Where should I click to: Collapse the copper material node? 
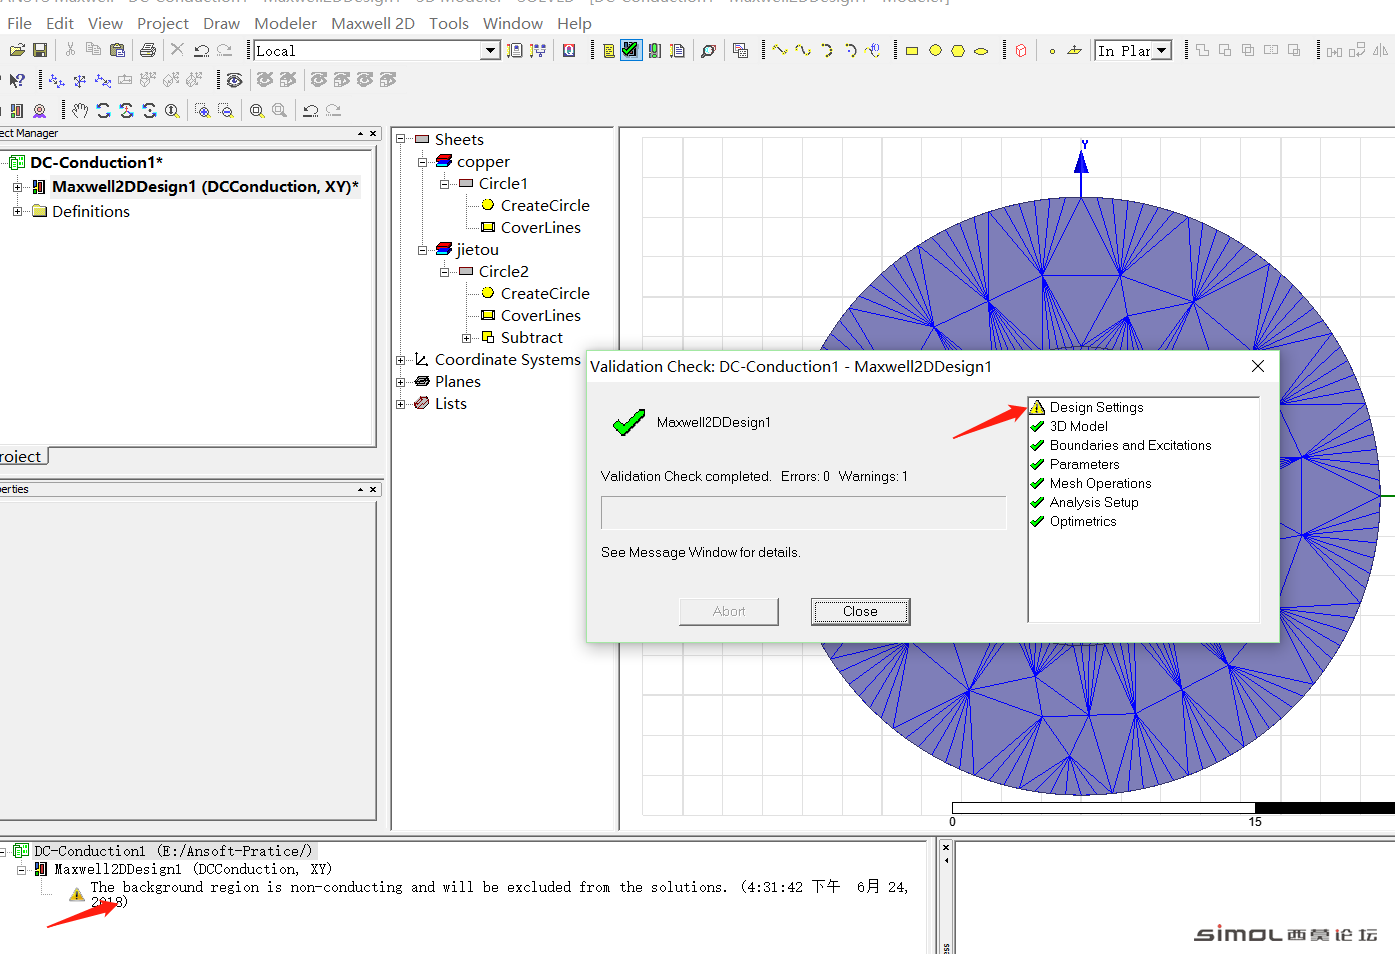coord(423,162)
